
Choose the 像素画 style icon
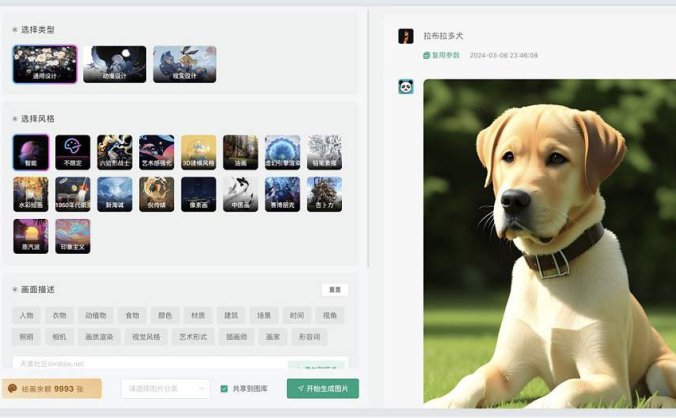(x=198, y=195)
